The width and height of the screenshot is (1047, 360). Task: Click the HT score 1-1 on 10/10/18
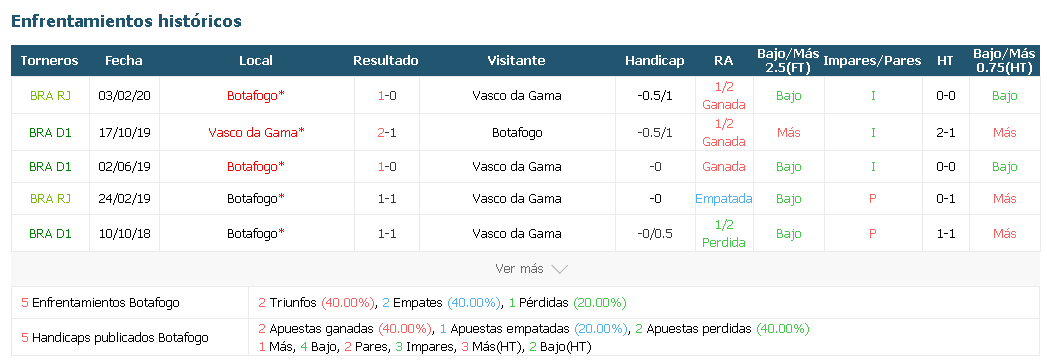tap(945, 234)
